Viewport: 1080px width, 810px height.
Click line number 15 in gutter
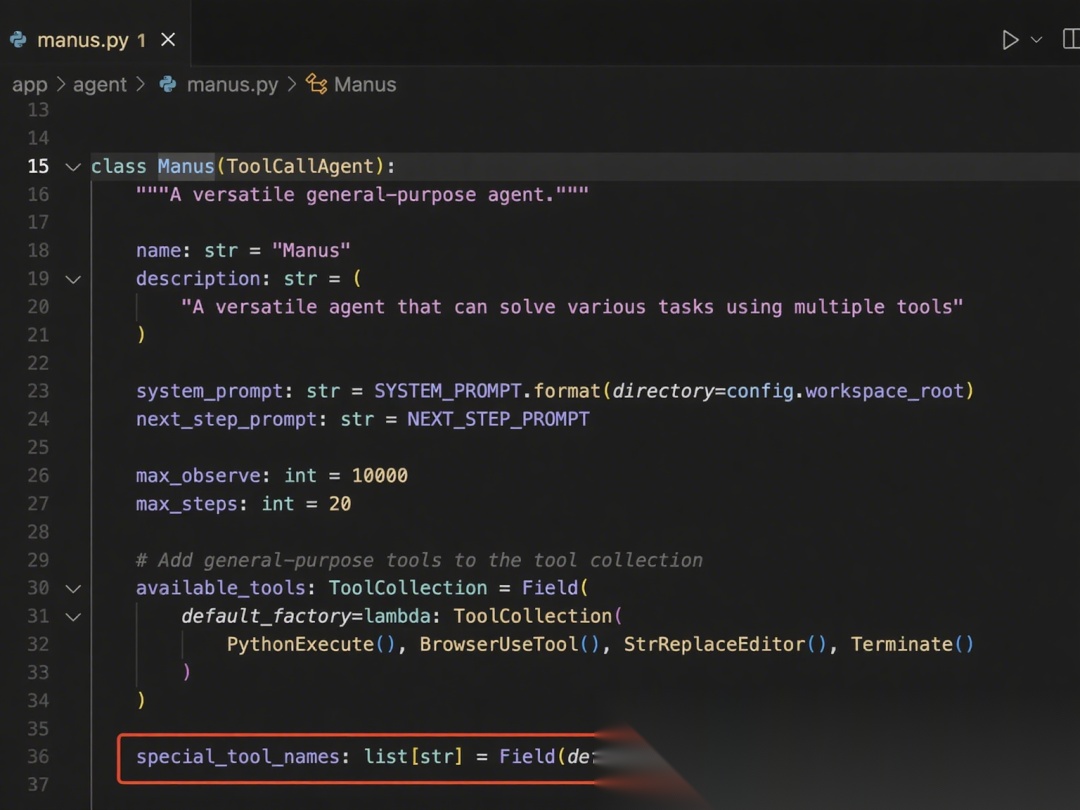(39, 167)
